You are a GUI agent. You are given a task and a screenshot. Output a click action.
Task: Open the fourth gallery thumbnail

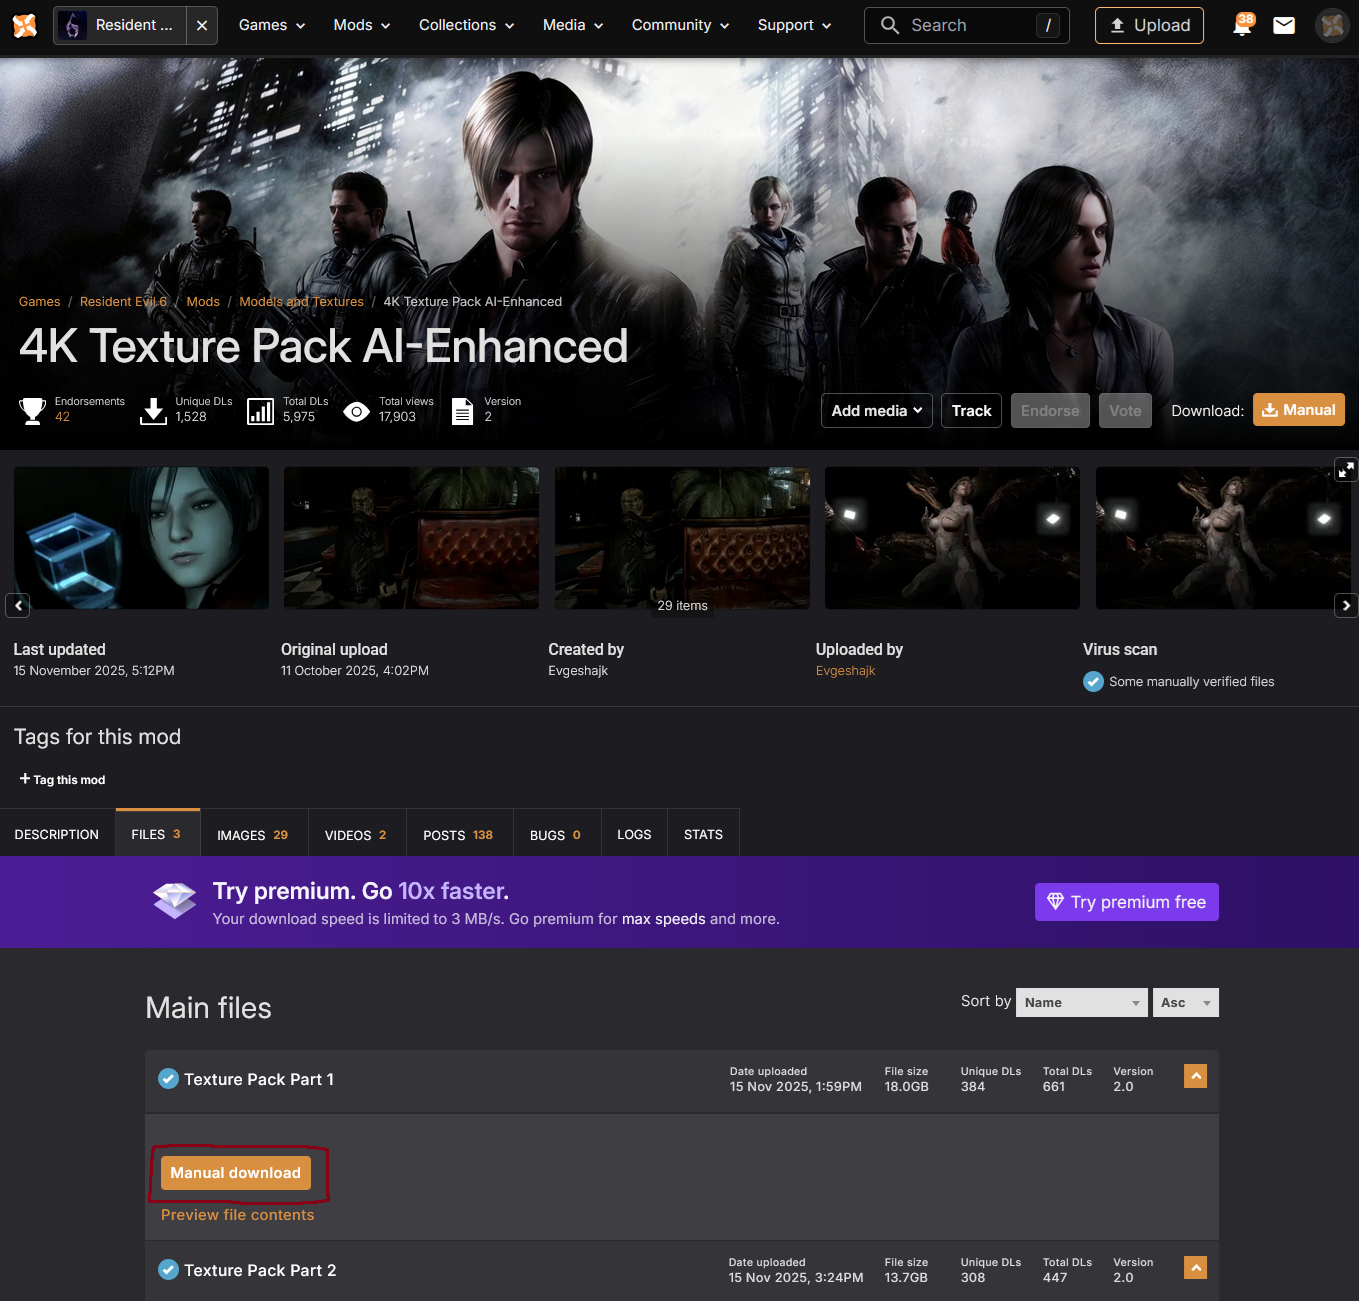tap(952, 538)
